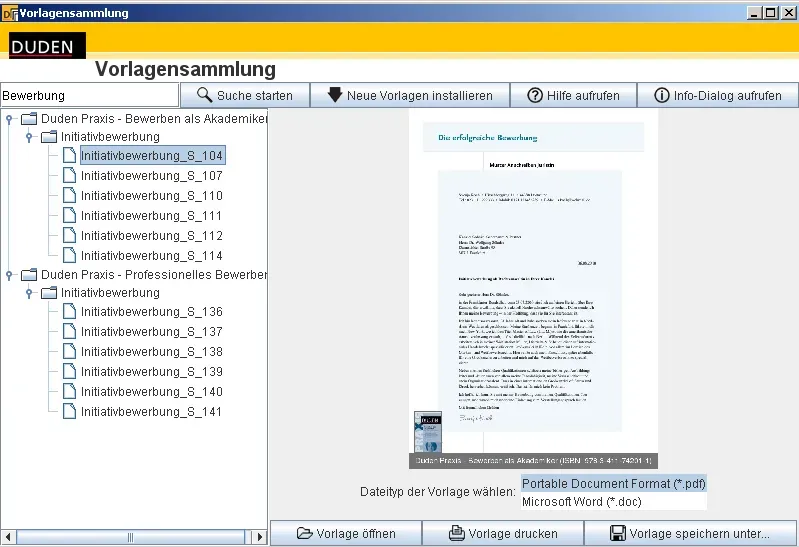Click the horizontal scrollbar thumb in tree panel

(130, 537)
